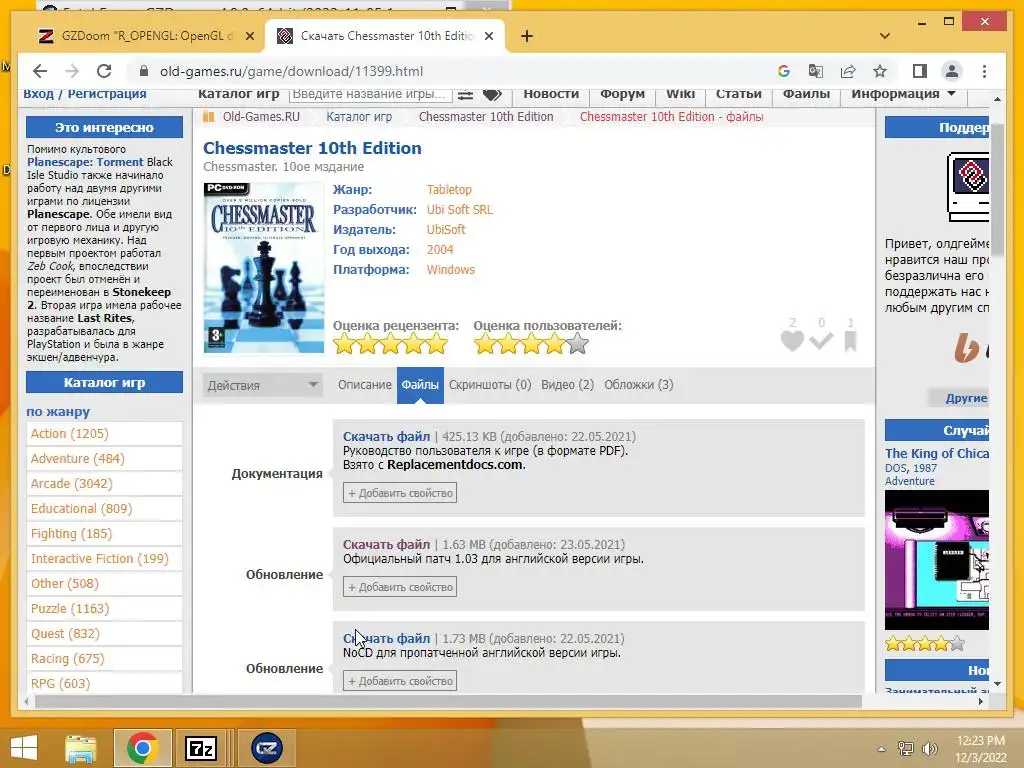Click the advanced search filter icon
The width and height of the screenshot is (1024, 768).
(x=465, y=95)
